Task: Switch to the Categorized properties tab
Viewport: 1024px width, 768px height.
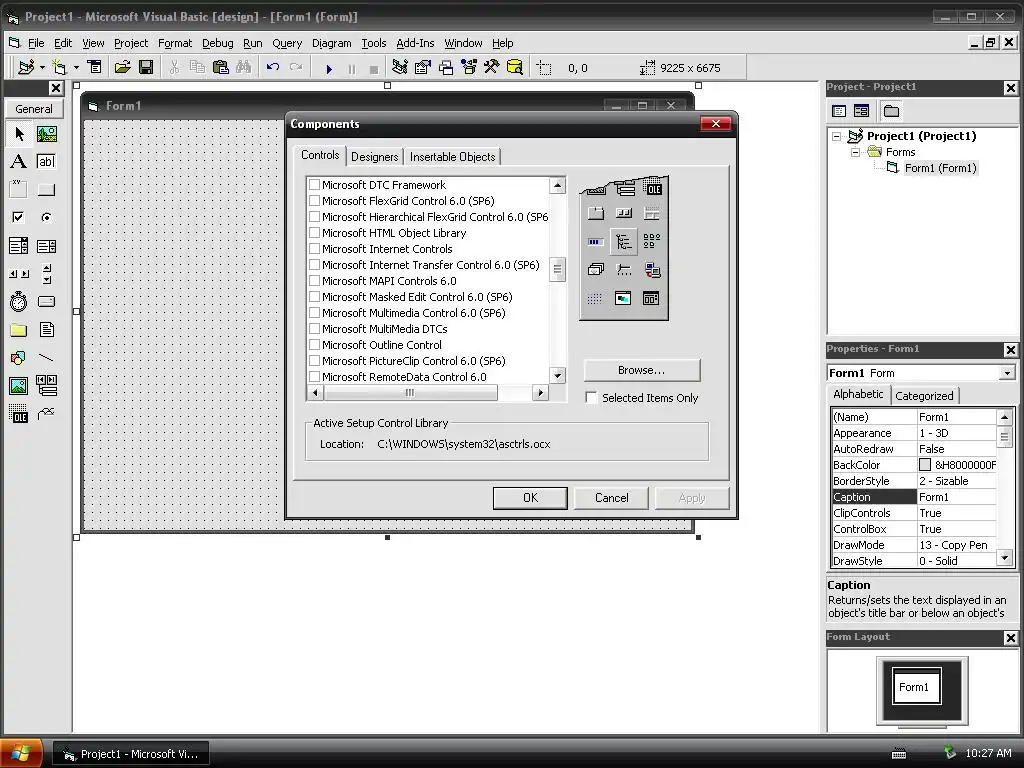Action: point(924,396)
